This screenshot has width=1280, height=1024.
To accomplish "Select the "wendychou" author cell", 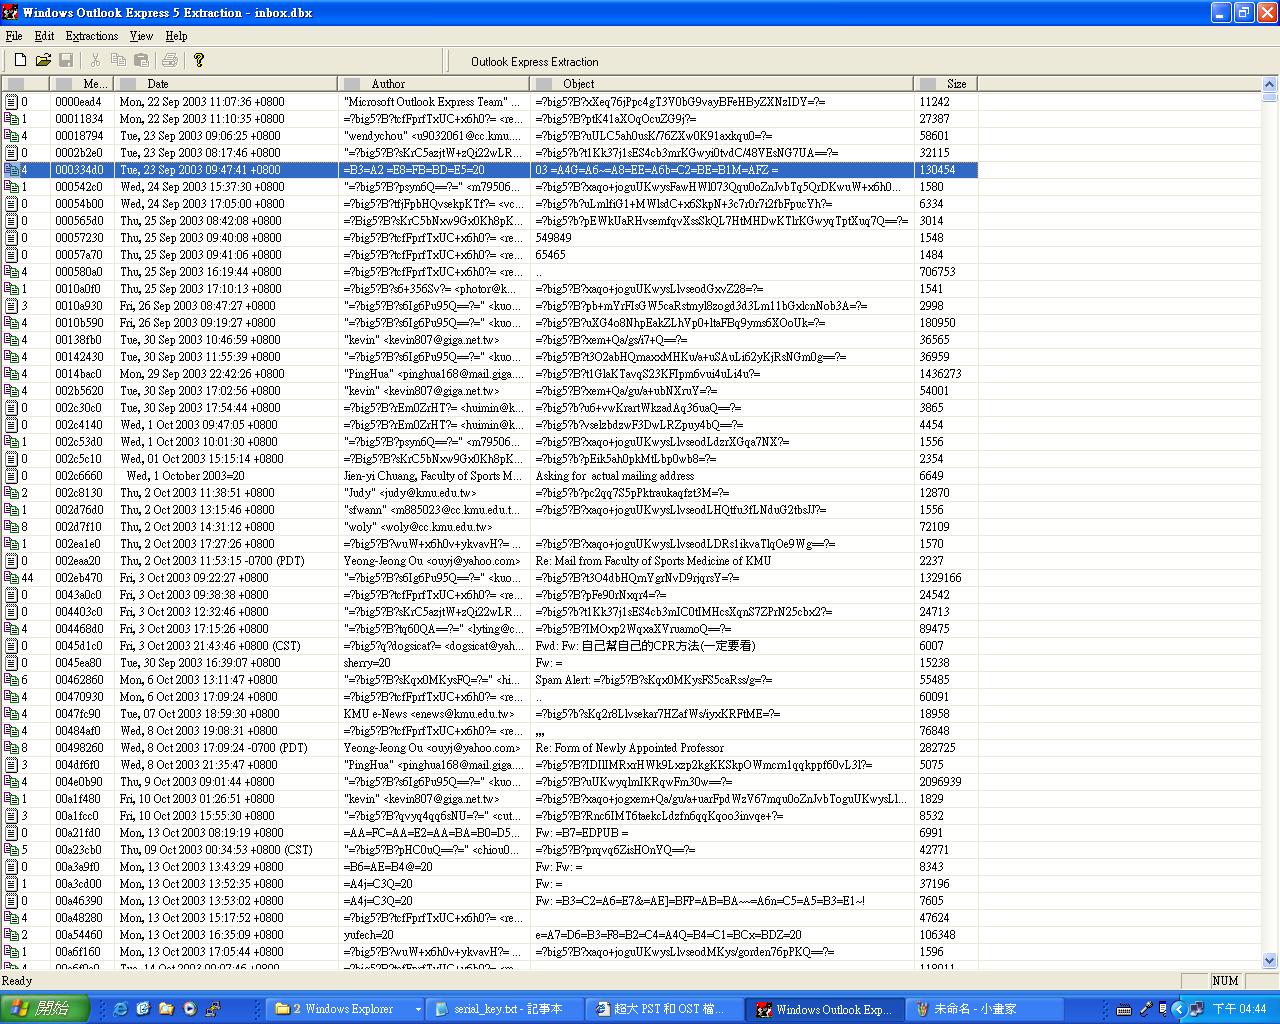I will (x=432, y=136).
